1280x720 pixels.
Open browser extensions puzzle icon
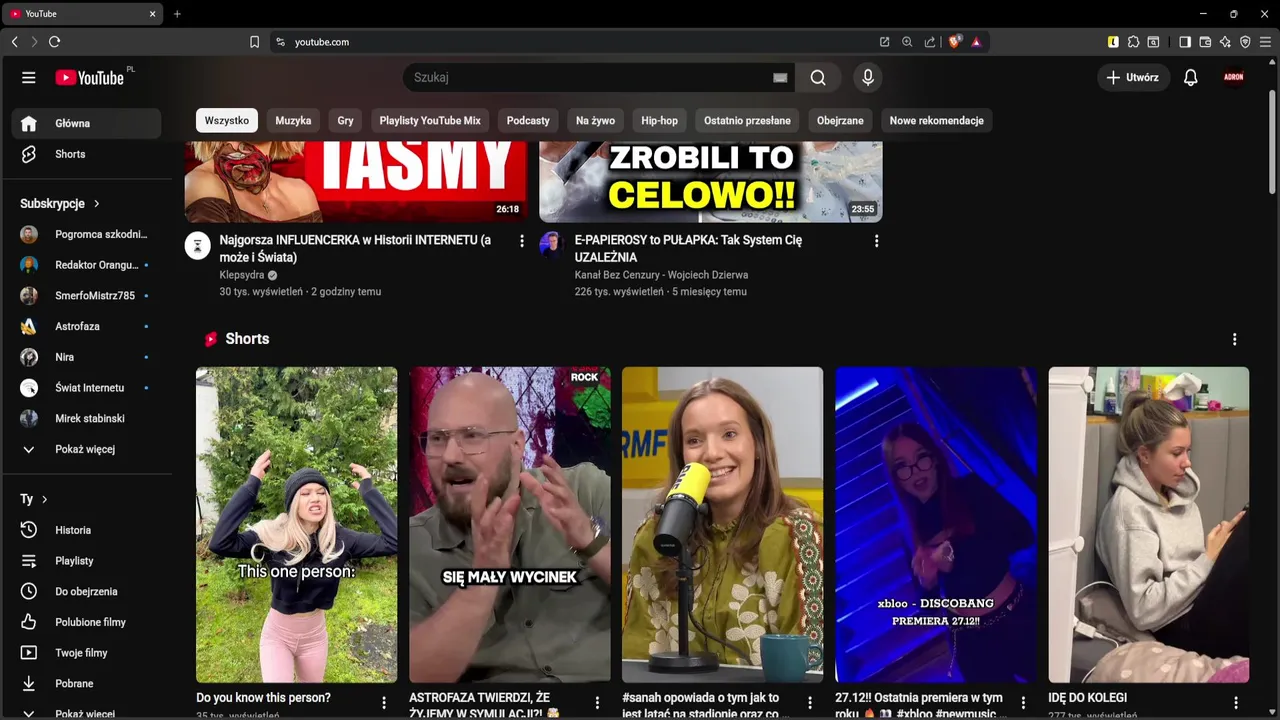(x=1133, y=42)
